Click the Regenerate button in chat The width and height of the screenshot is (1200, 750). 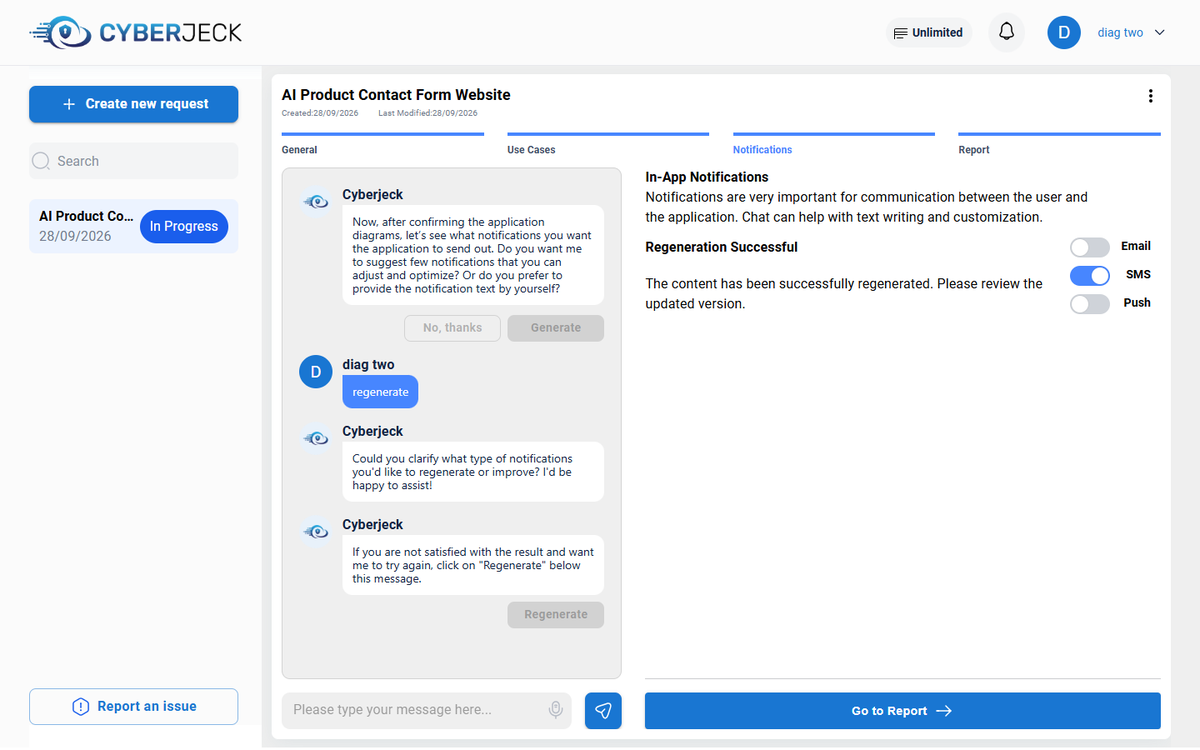(x=556, y=614)
